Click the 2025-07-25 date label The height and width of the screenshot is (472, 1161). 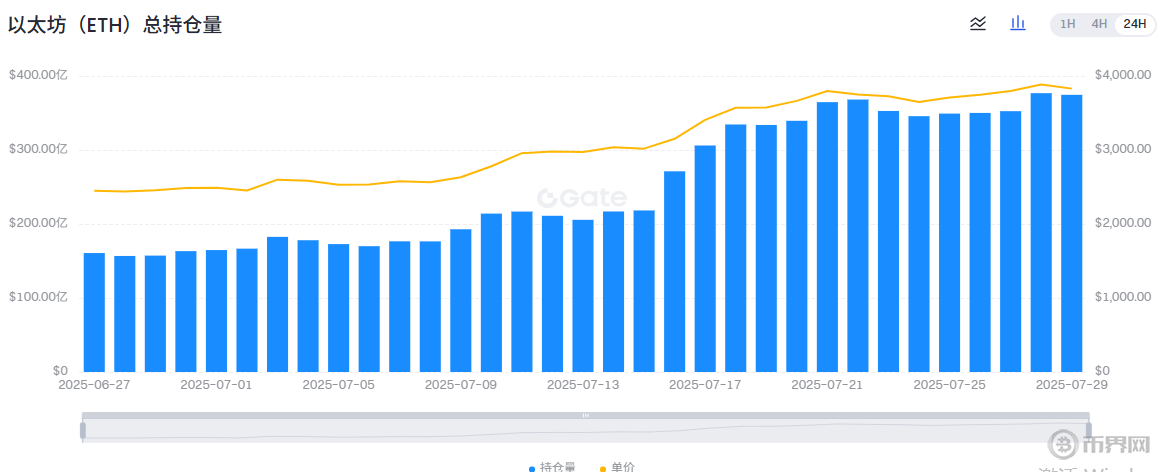click(x=949, y=385)
